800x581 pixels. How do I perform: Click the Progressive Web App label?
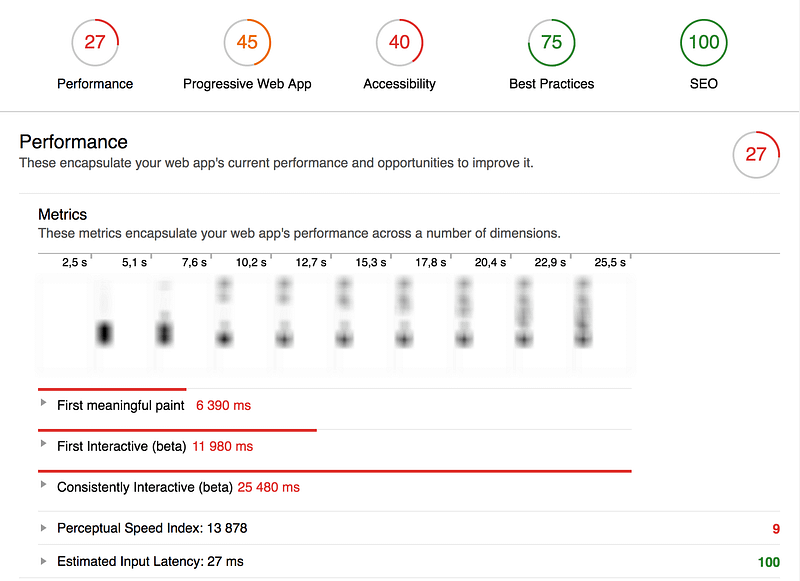click(x=247, y=84)
